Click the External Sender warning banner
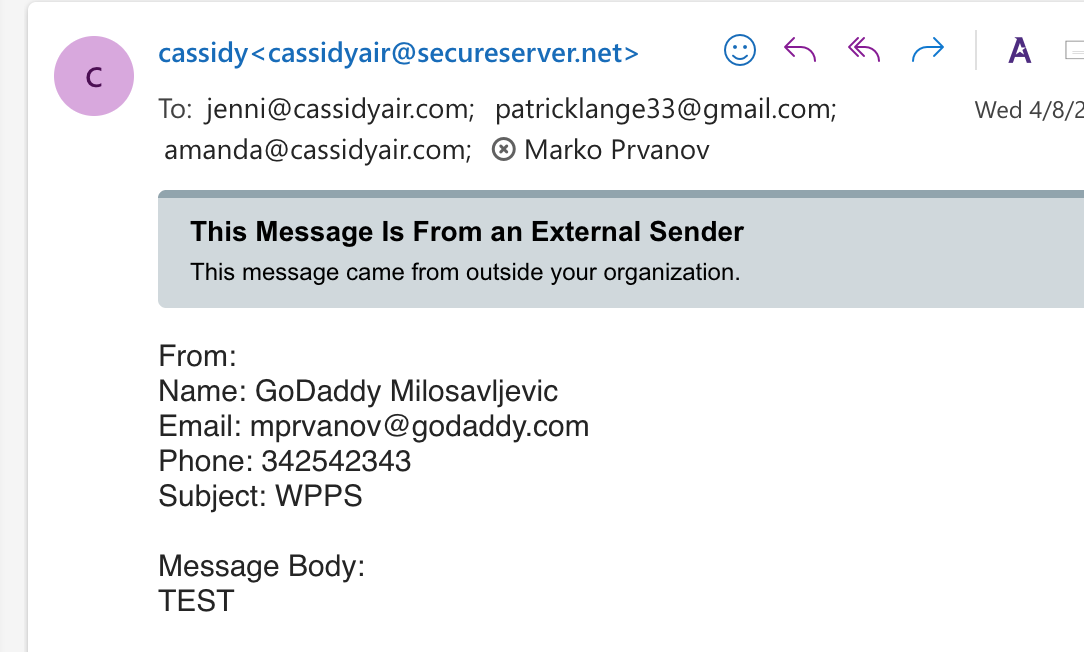1084x652 pixels. [620, 250]
